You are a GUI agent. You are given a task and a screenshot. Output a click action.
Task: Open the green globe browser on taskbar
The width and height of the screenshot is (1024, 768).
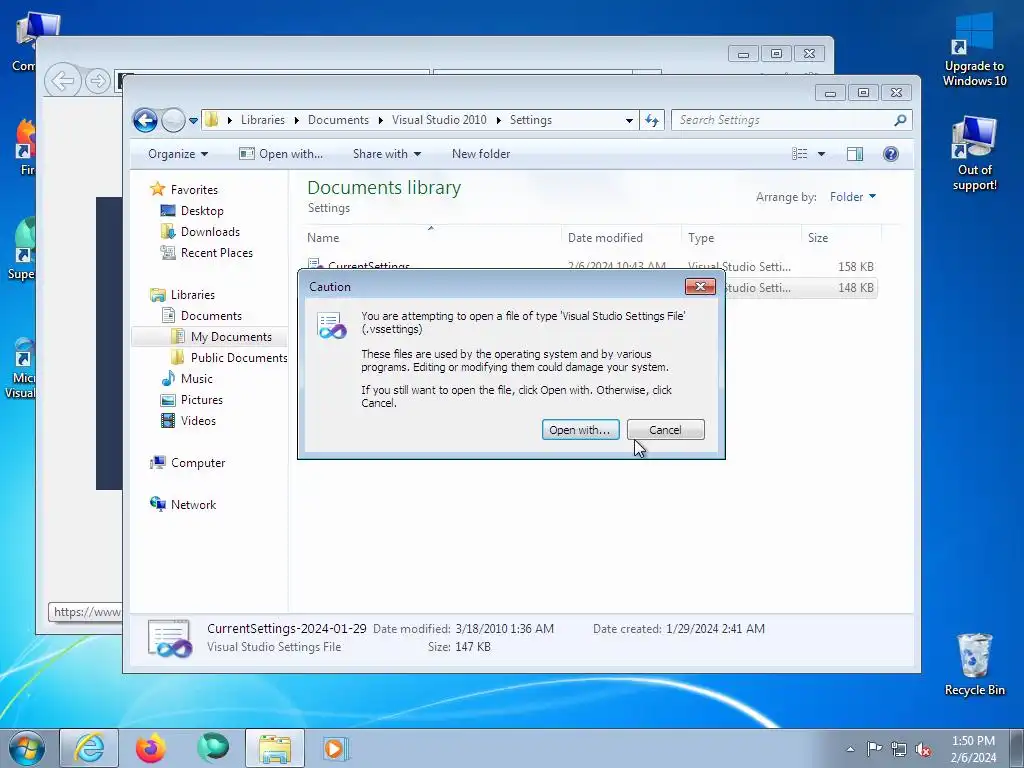click(212, 748)
